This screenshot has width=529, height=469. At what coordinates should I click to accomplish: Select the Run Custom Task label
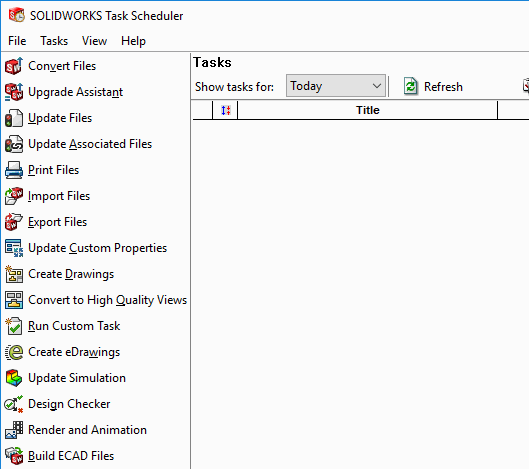[74, 326]
